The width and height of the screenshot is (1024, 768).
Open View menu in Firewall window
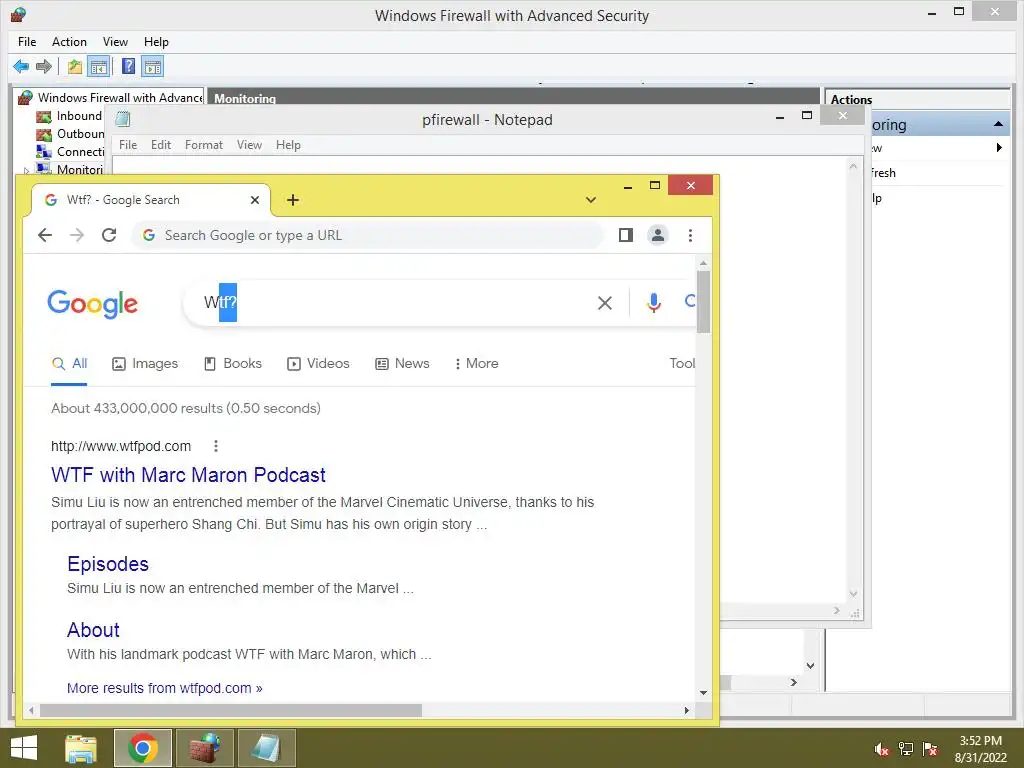115,42
